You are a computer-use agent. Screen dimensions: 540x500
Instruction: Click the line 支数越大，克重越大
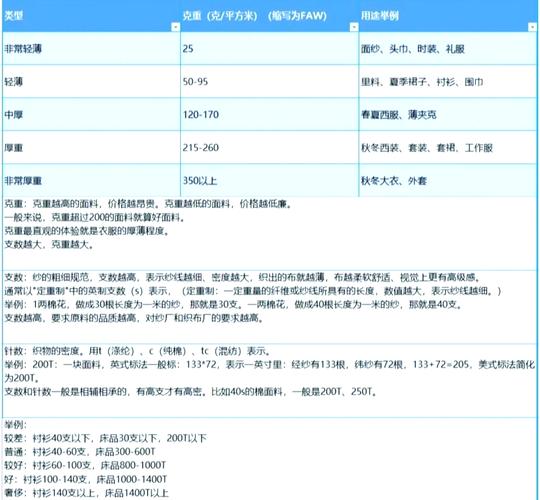coord(49,244)
